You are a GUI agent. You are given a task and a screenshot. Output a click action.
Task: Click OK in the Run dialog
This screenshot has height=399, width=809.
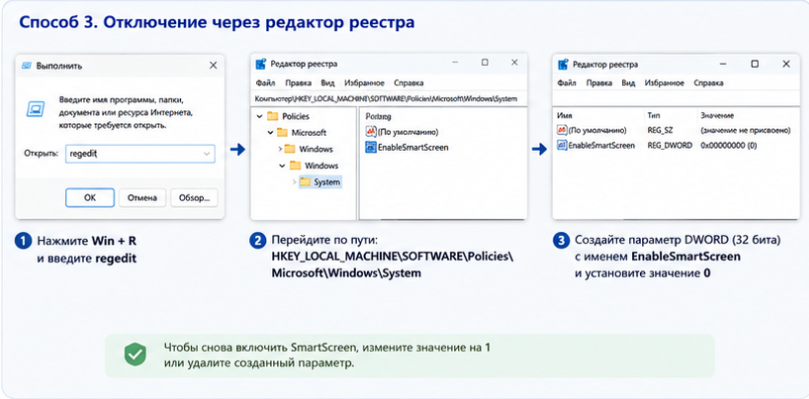click(x=90, y=198)
